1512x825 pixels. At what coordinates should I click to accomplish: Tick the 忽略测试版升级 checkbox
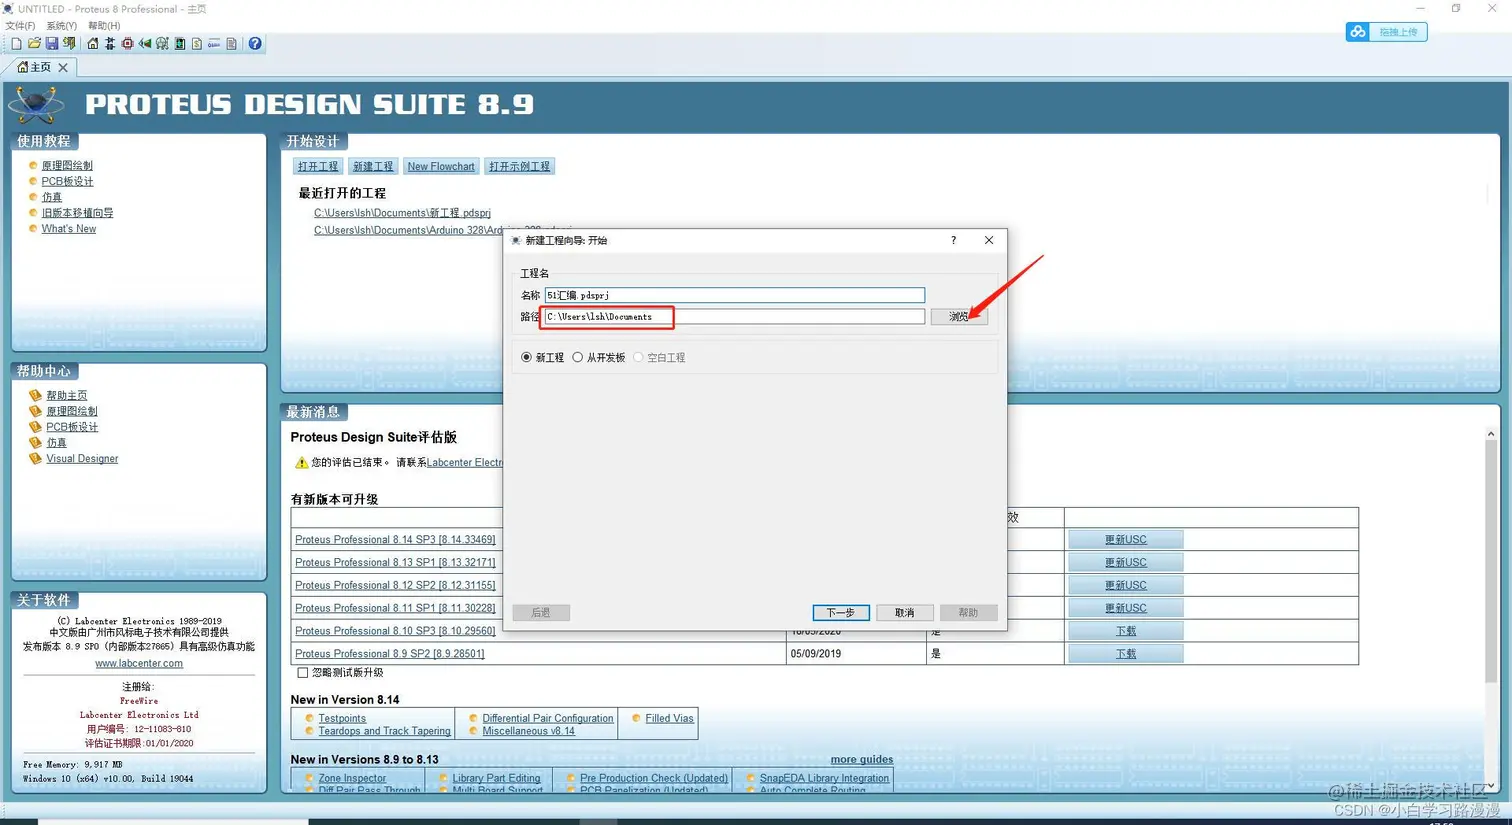pyautogui.click(x=303, y=673)
